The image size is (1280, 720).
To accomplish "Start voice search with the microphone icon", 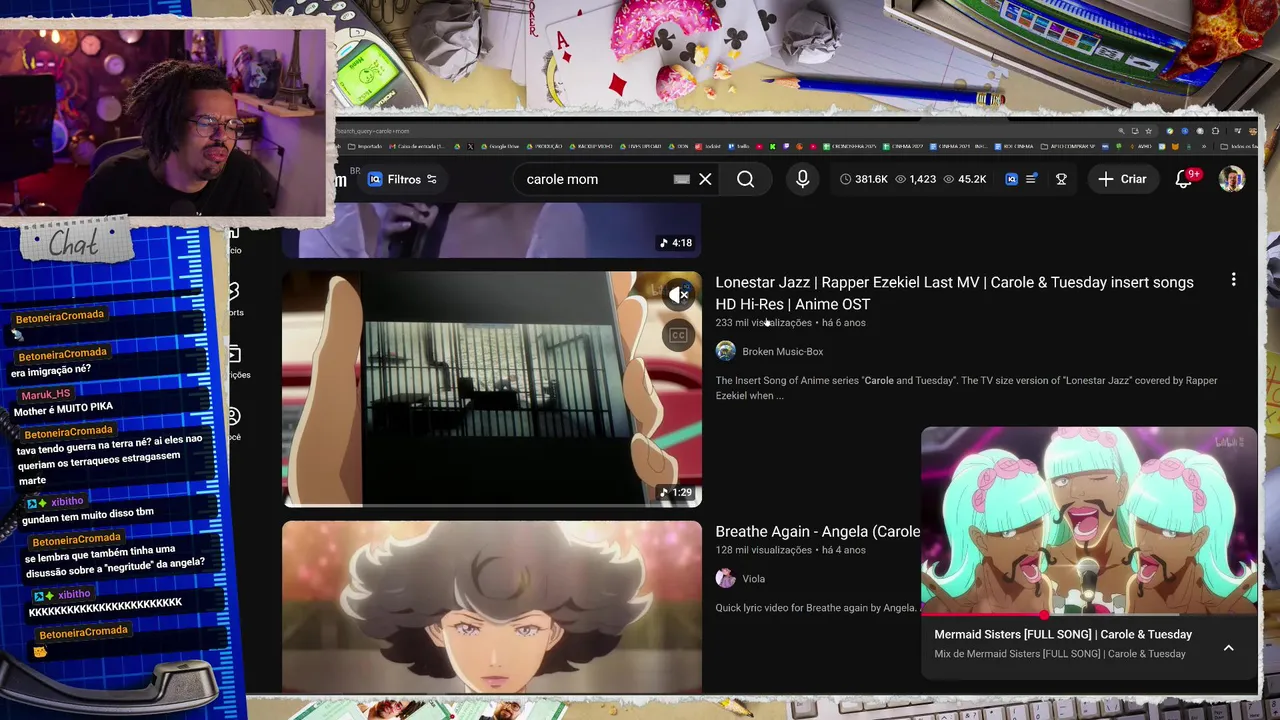I will coord(802,179).
